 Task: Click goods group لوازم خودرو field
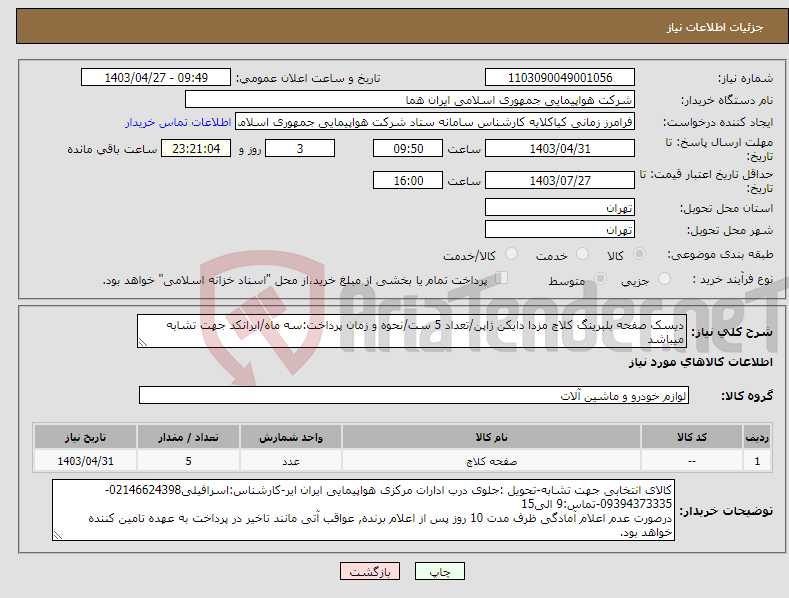[x=414, y=396]
